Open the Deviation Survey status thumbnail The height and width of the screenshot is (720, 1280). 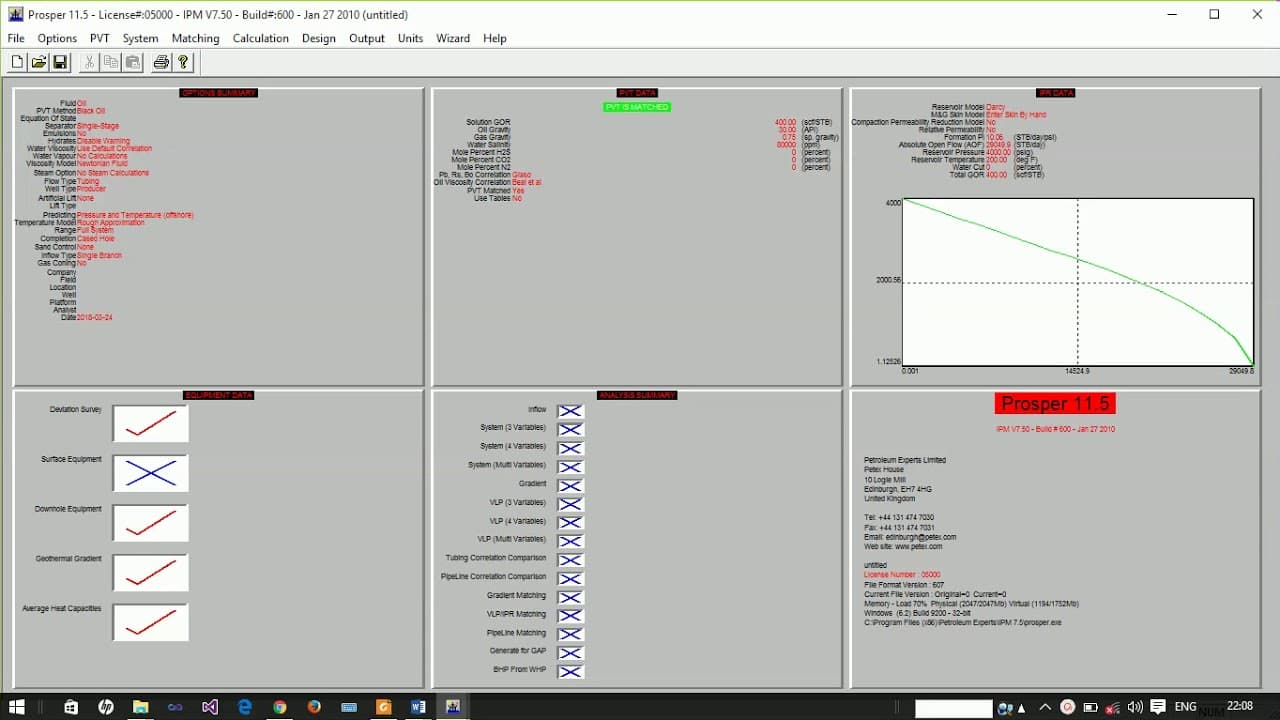point(150,423)
